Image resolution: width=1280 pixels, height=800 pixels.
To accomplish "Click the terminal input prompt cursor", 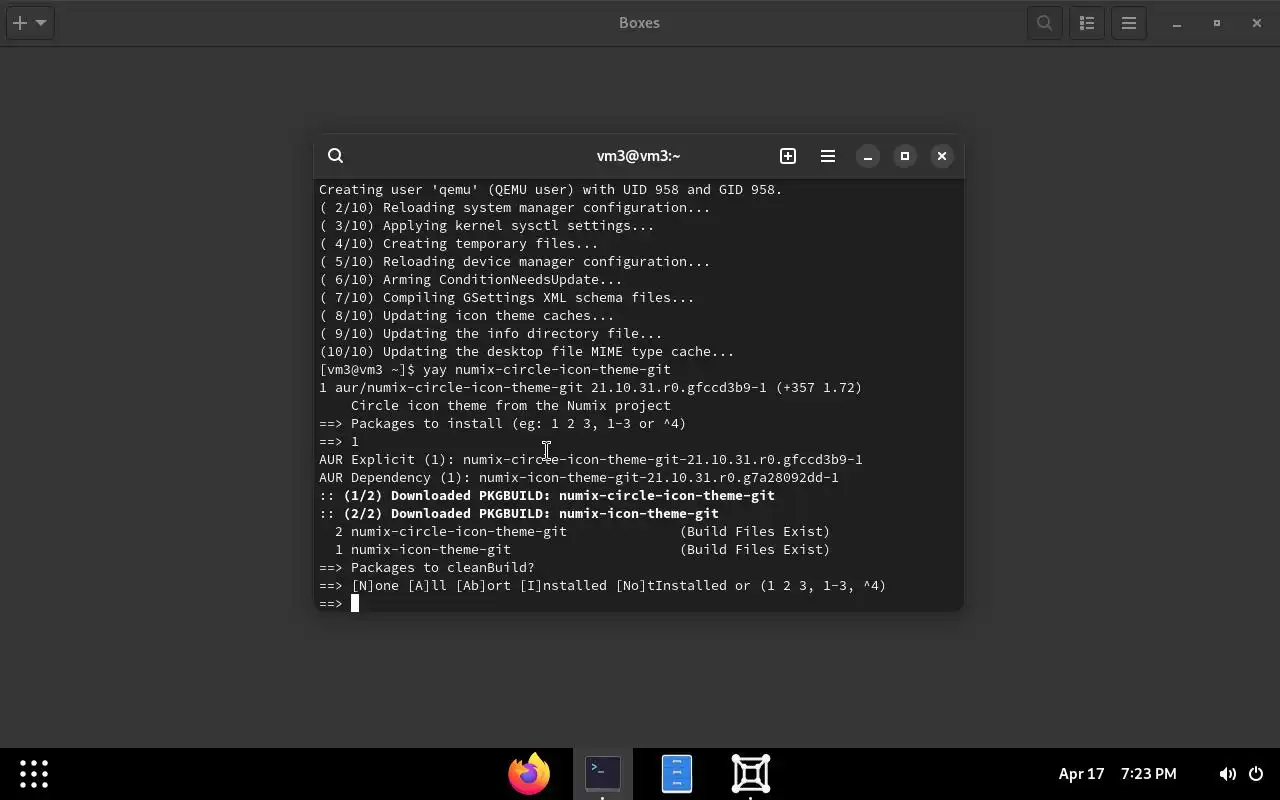I will 354,604.
